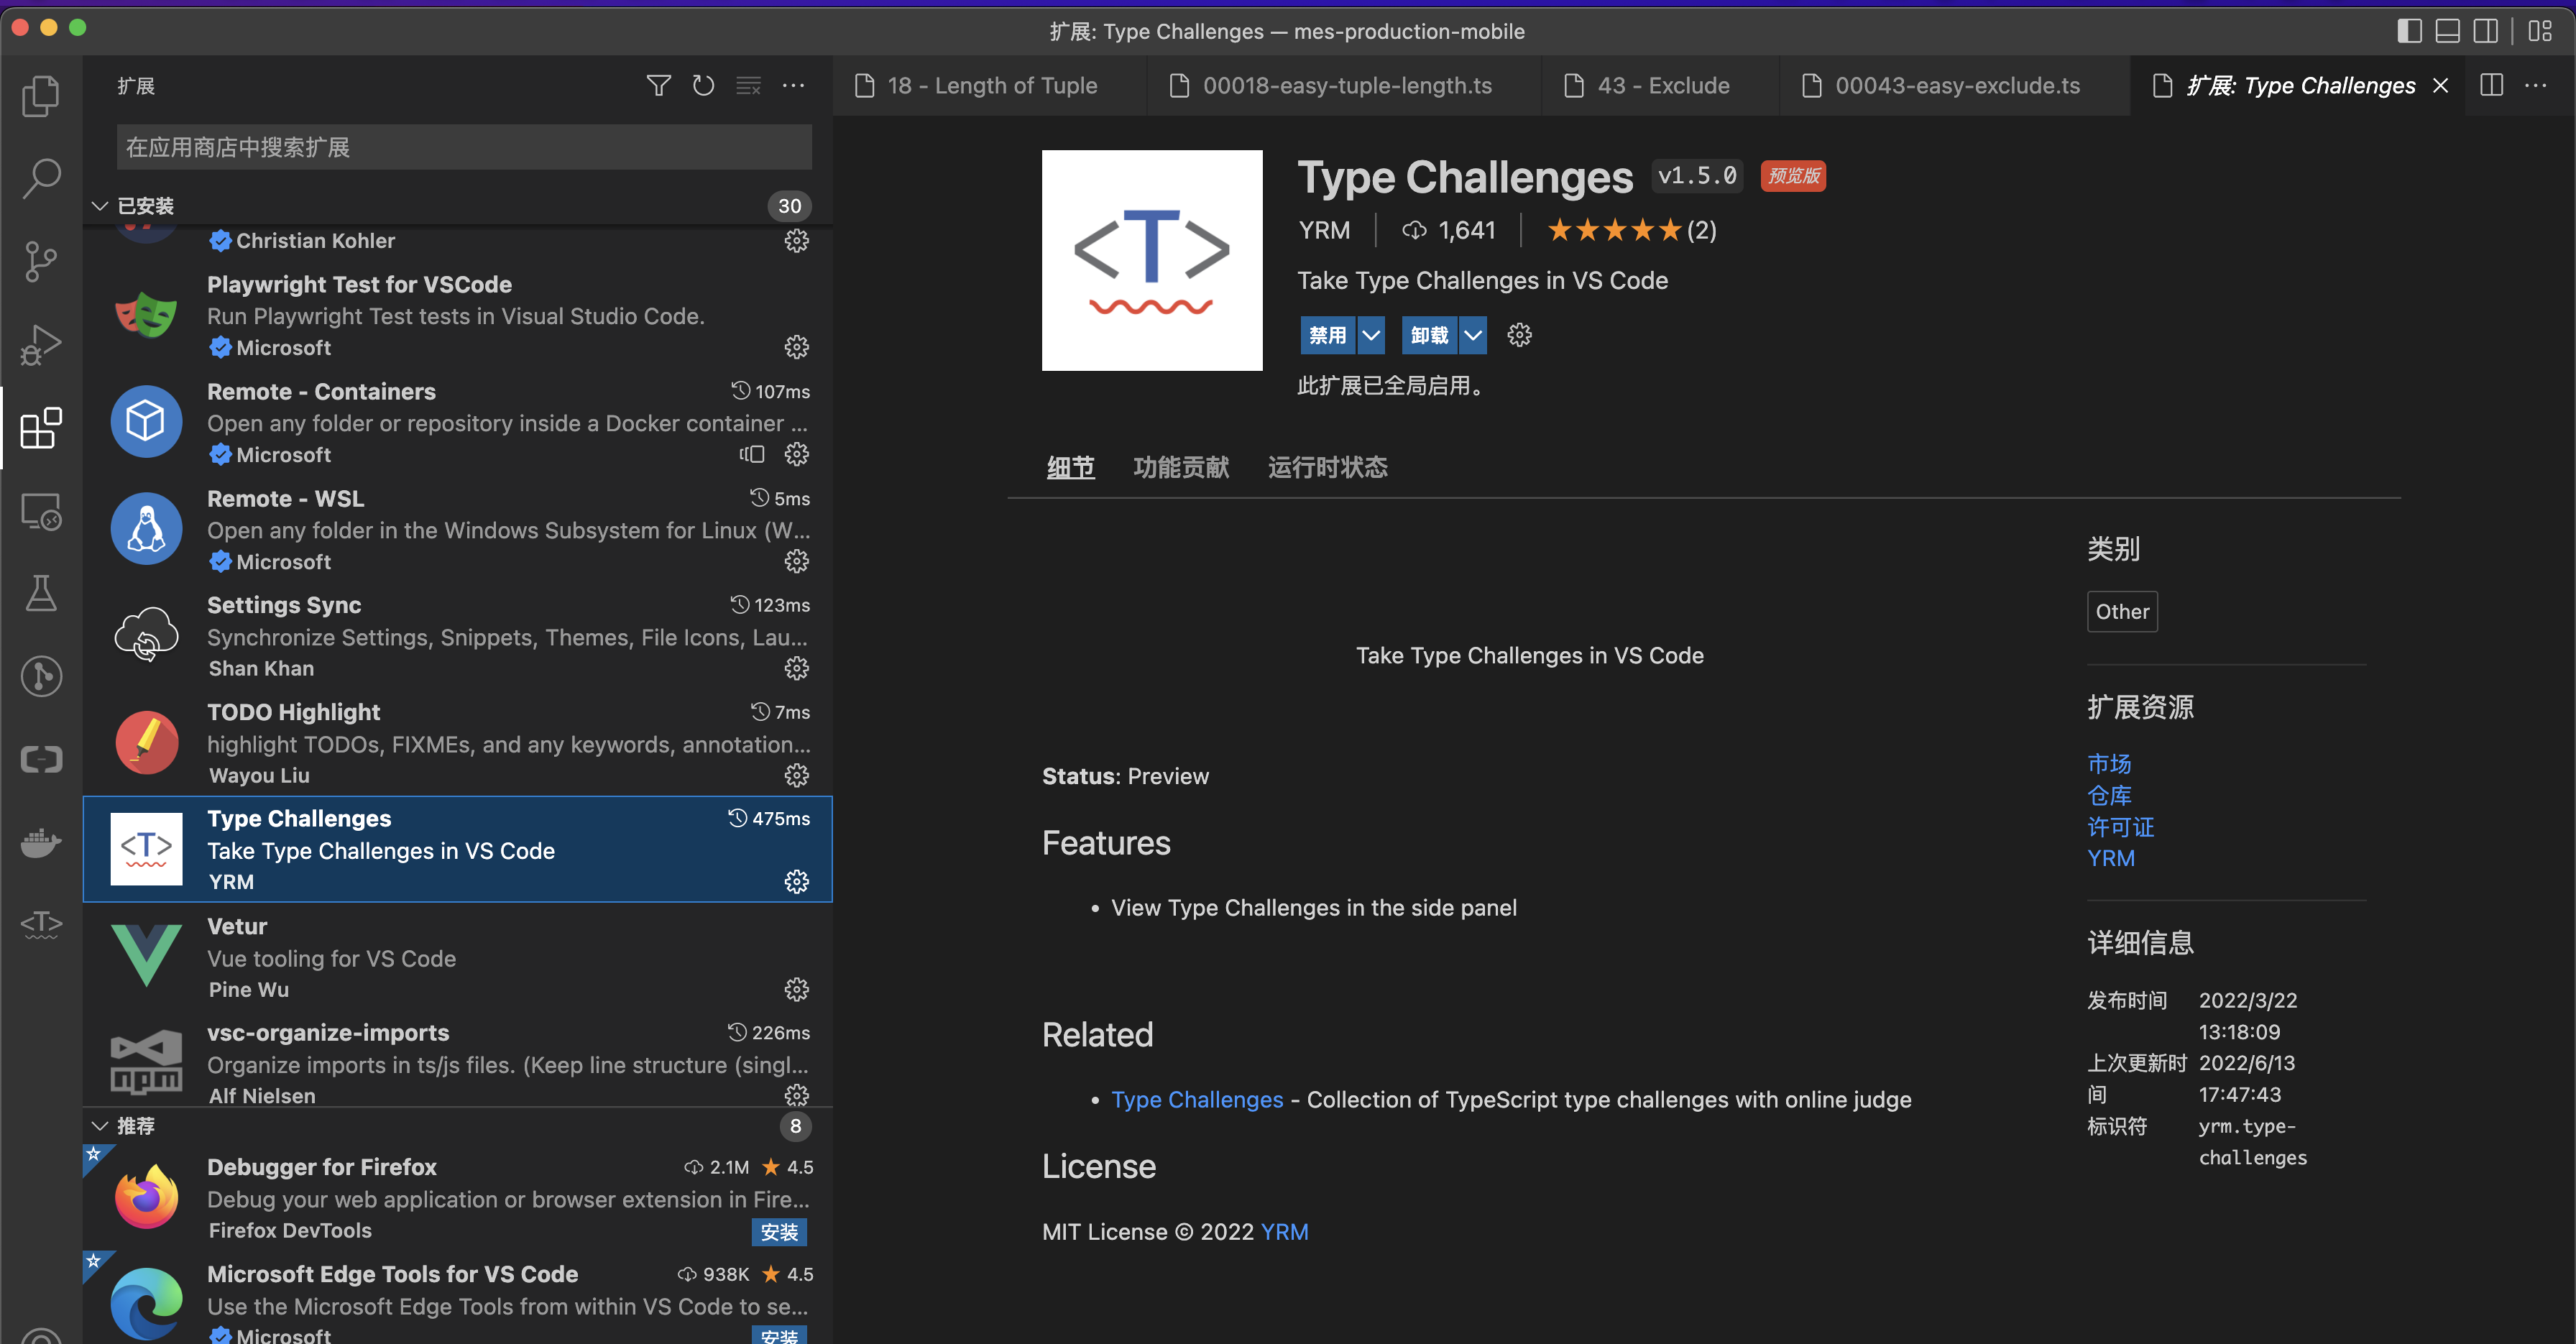Open YRM link in MIT License line
The height and width of the screenshot is (1344, 2576).
point(1285,1232)
